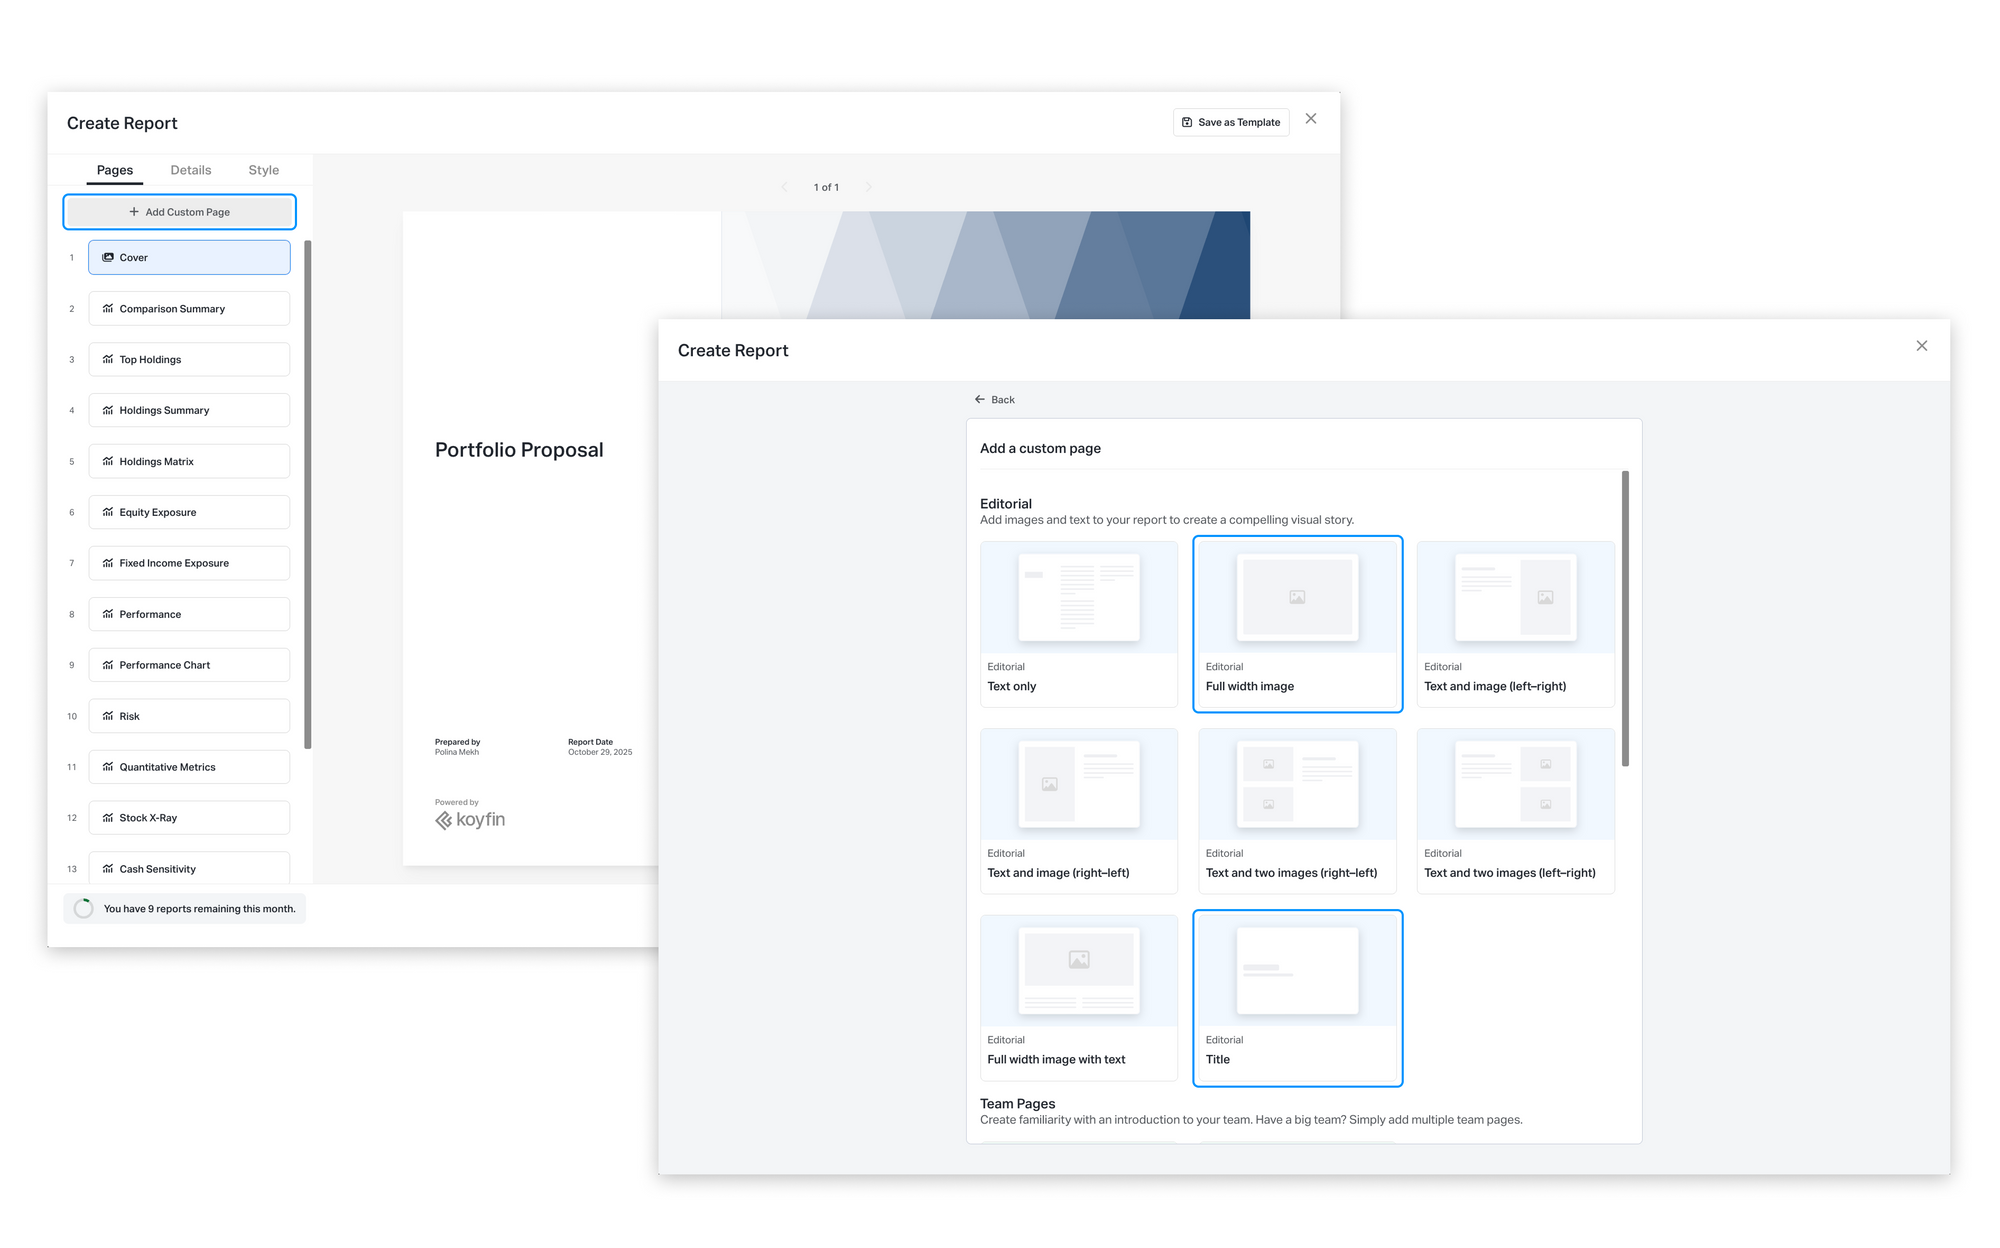This screenshot has height=1248, width=2000.
Task: Click the Back arrow icon
Action: tap(980, 399)
